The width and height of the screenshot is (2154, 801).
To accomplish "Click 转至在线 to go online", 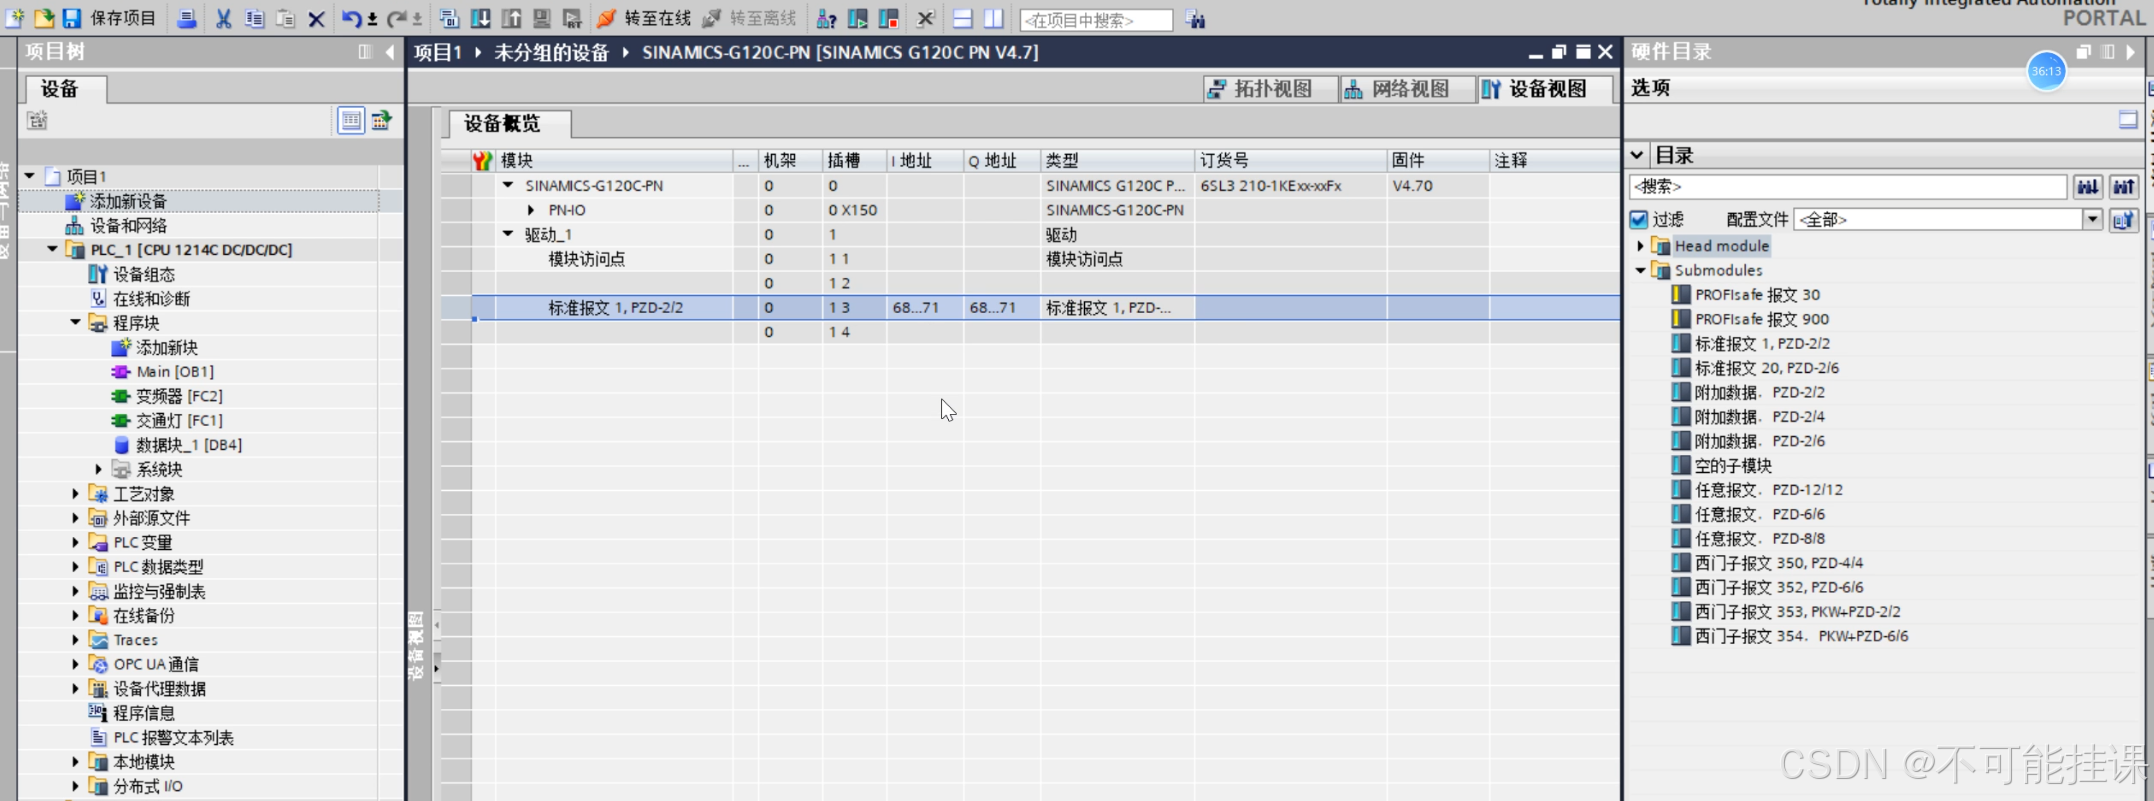I will click(645, 19).
